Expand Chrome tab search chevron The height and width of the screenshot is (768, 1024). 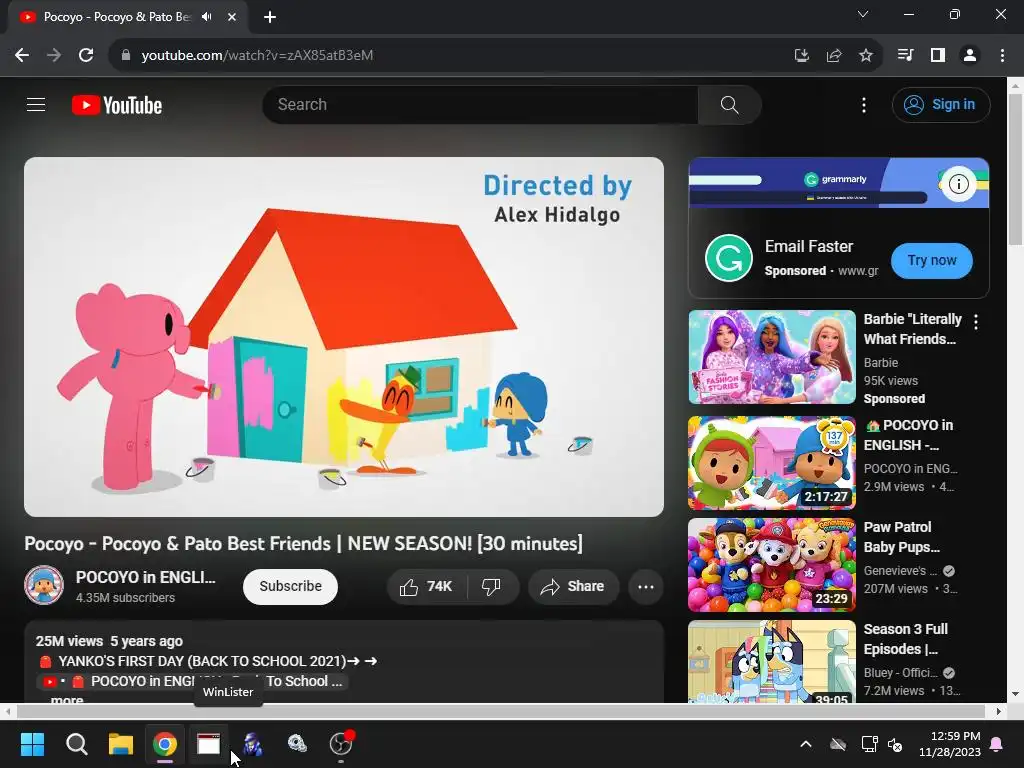(863, 14)
